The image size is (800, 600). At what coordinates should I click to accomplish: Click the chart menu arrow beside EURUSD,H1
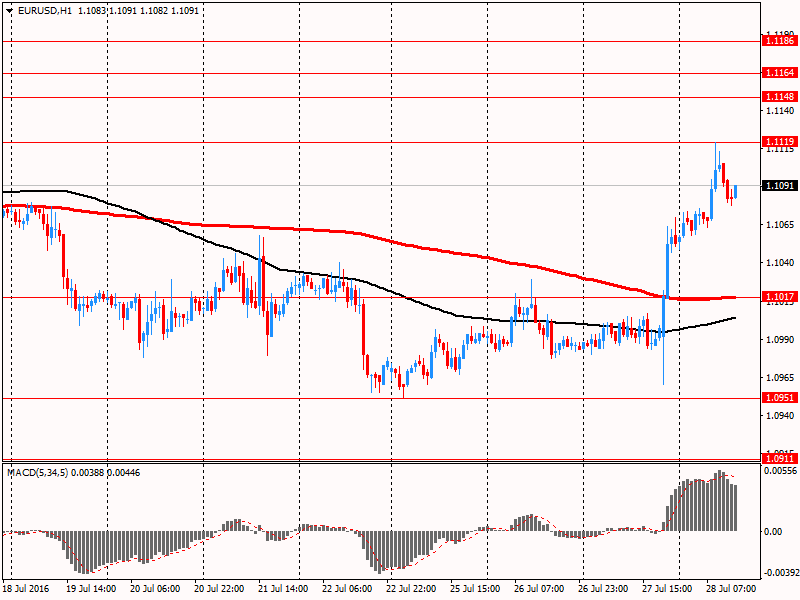(9, 11)
